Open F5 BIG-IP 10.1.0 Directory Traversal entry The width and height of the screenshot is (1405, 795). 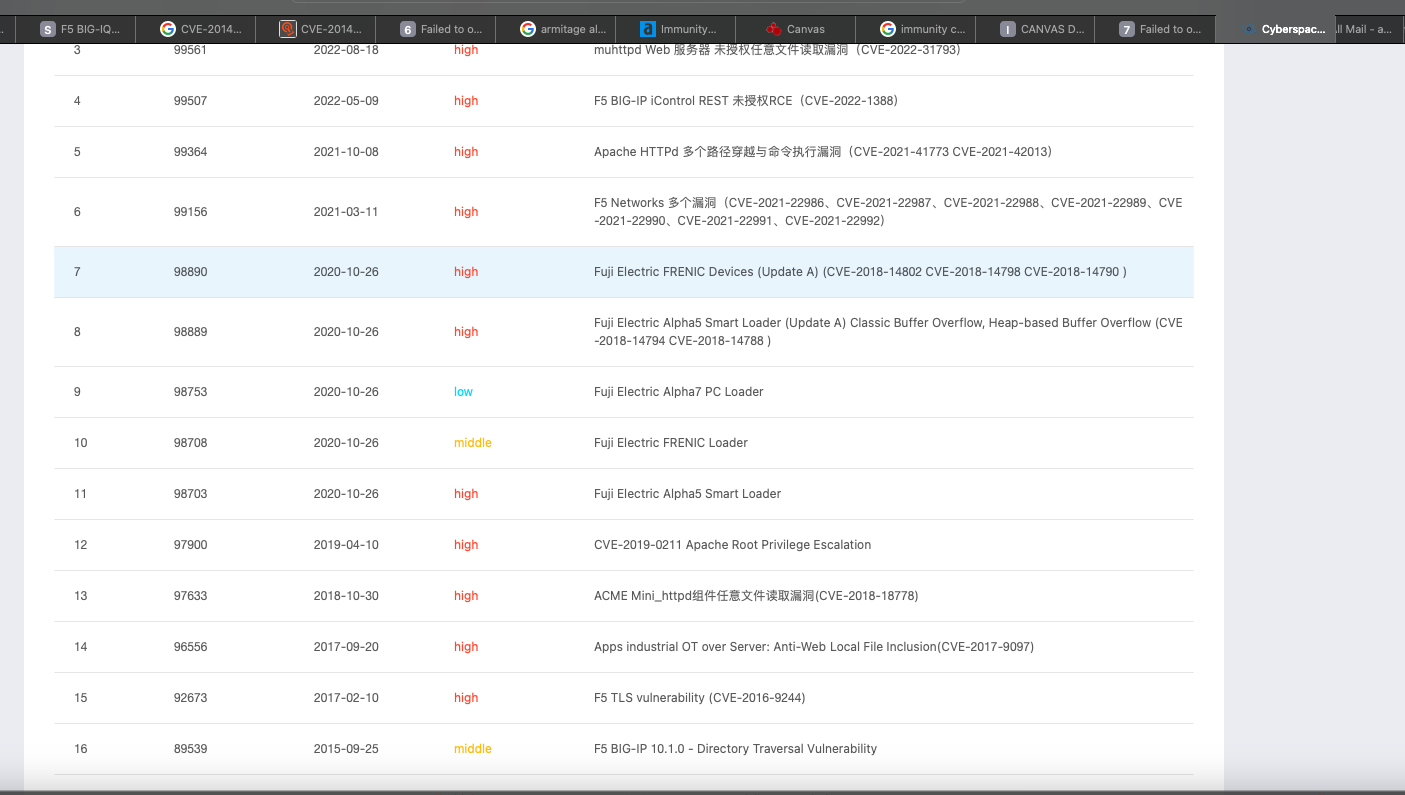click(x=735, y=749)
